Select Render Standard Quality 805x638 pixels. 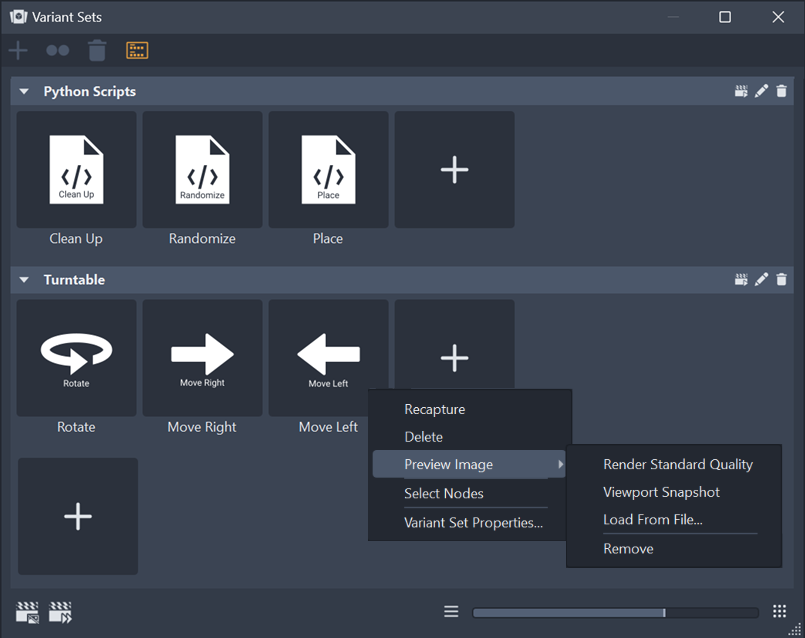coord(678,465)
